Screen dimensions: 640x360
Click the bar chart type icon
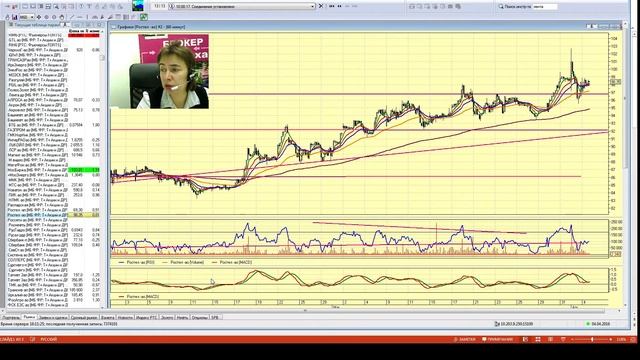[x=14, y=17]
